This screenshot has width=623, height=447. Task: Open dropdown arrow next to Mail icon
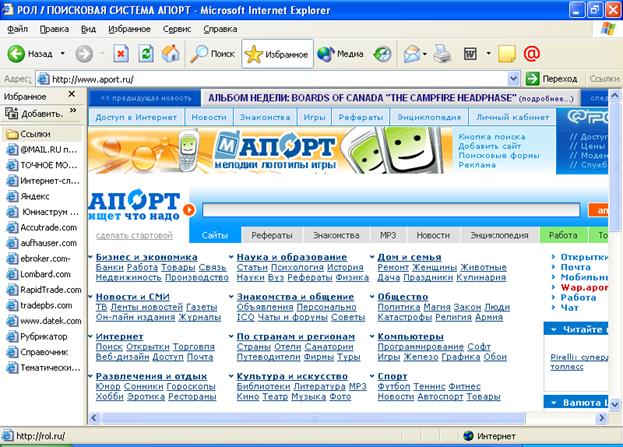pyautogui.click(x=425, y=54)
